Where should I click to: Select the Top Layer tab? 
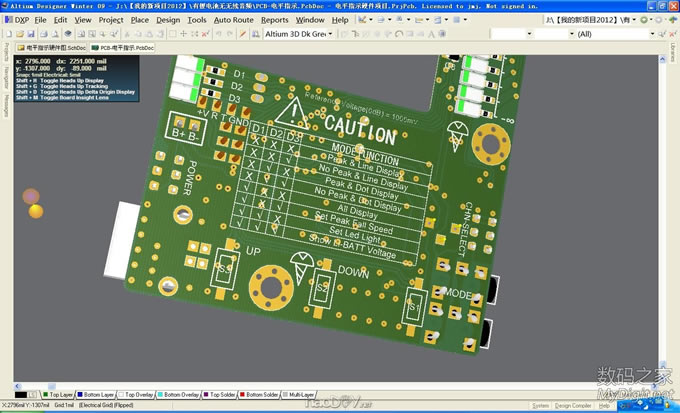(x=58, y=395)
